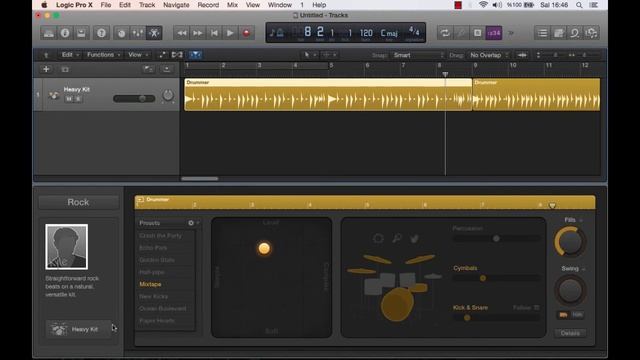The image size is (640, 360).
Task: Open the Track menu
Action: tap(147, 5)
